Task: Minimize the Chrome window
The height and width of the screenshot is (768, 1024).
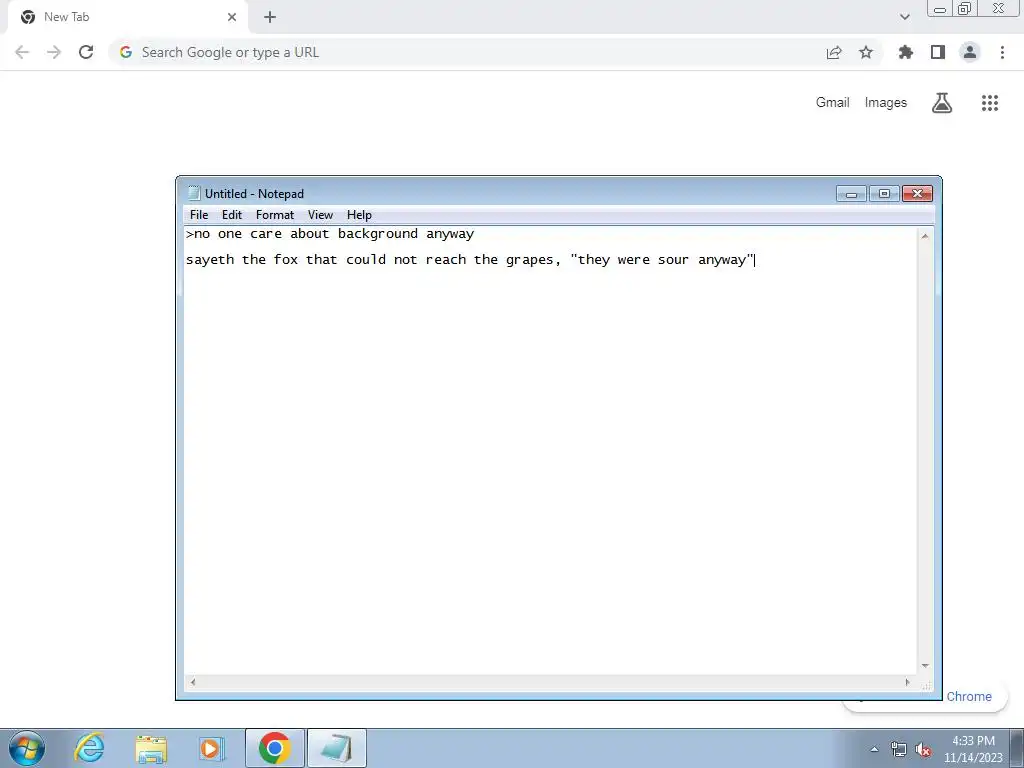Action: point(940,9)
